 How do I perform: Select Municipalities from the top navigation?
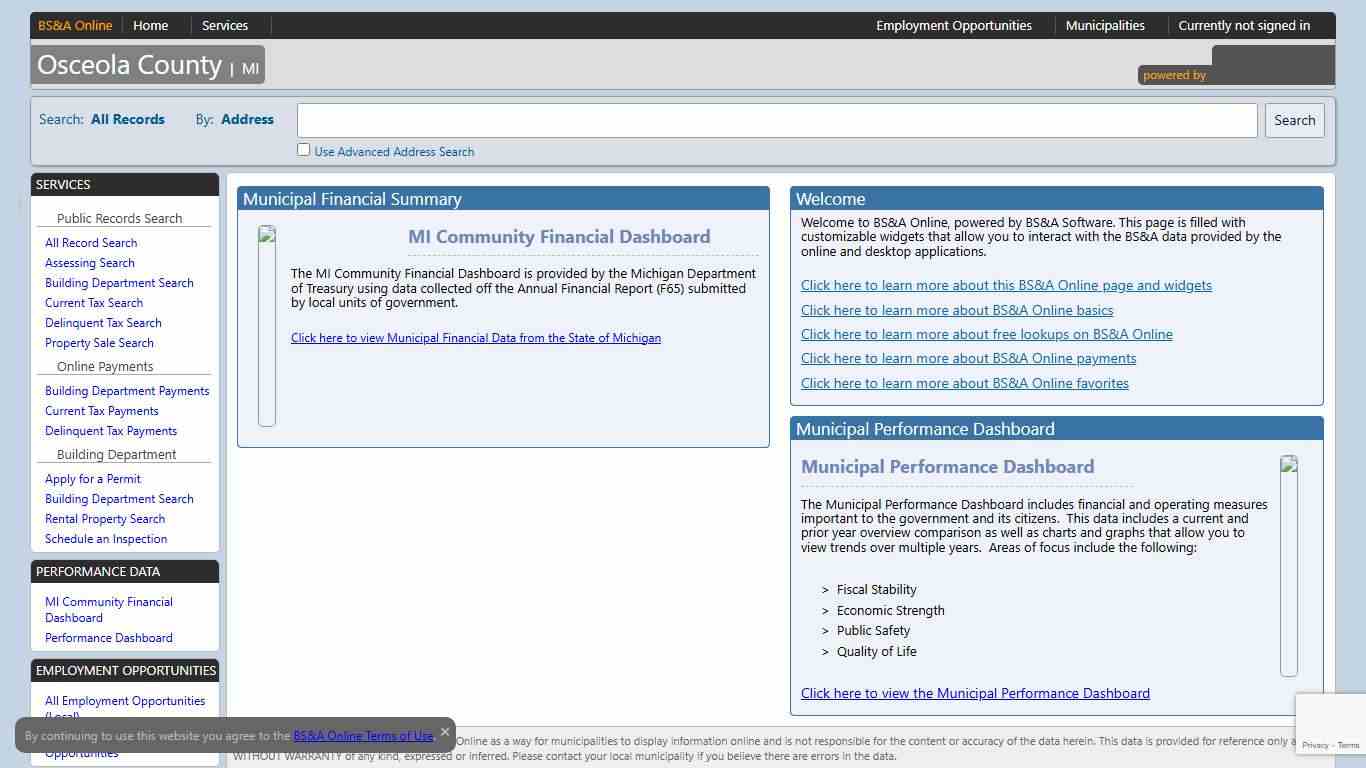point(1104,25)
